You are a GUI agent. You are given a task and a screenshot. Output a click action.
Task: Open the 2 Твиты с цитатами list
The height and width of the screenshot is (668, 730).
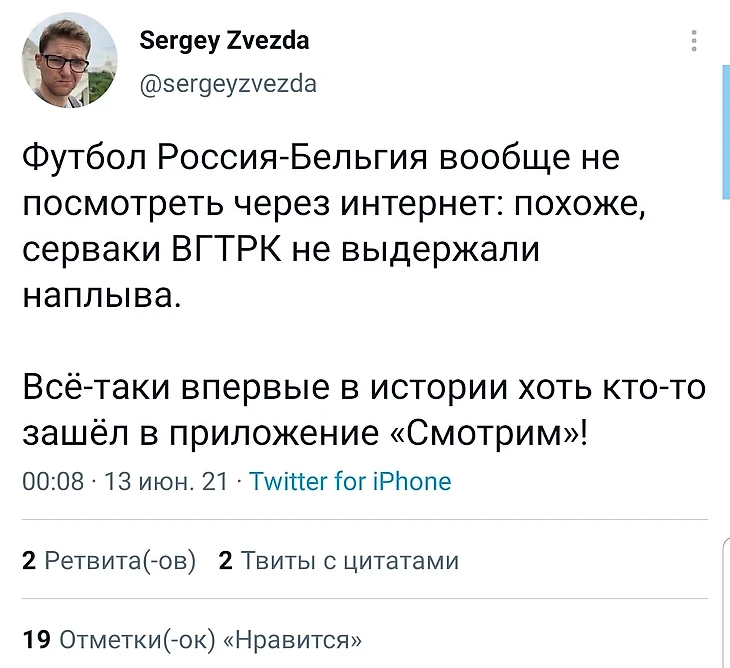[x=338, y=561]
